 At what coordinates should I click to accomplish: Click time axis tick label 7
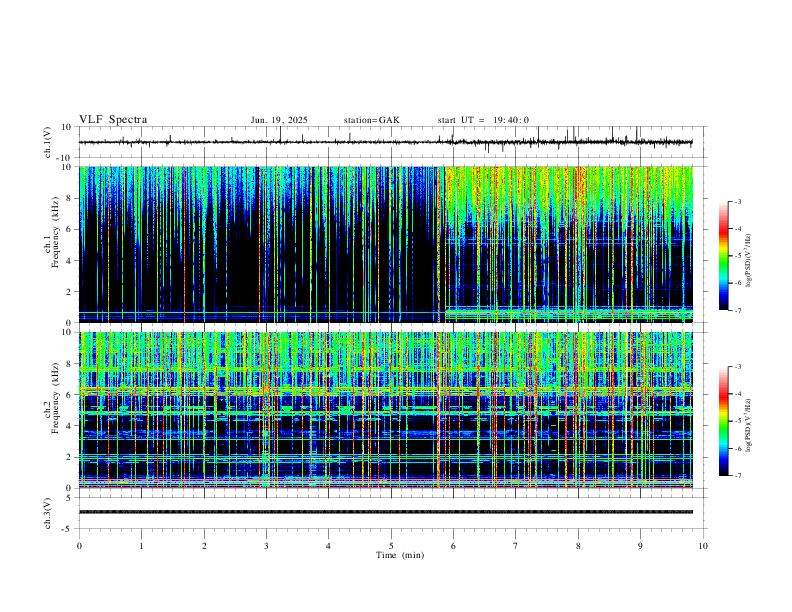tap(516, 546)
